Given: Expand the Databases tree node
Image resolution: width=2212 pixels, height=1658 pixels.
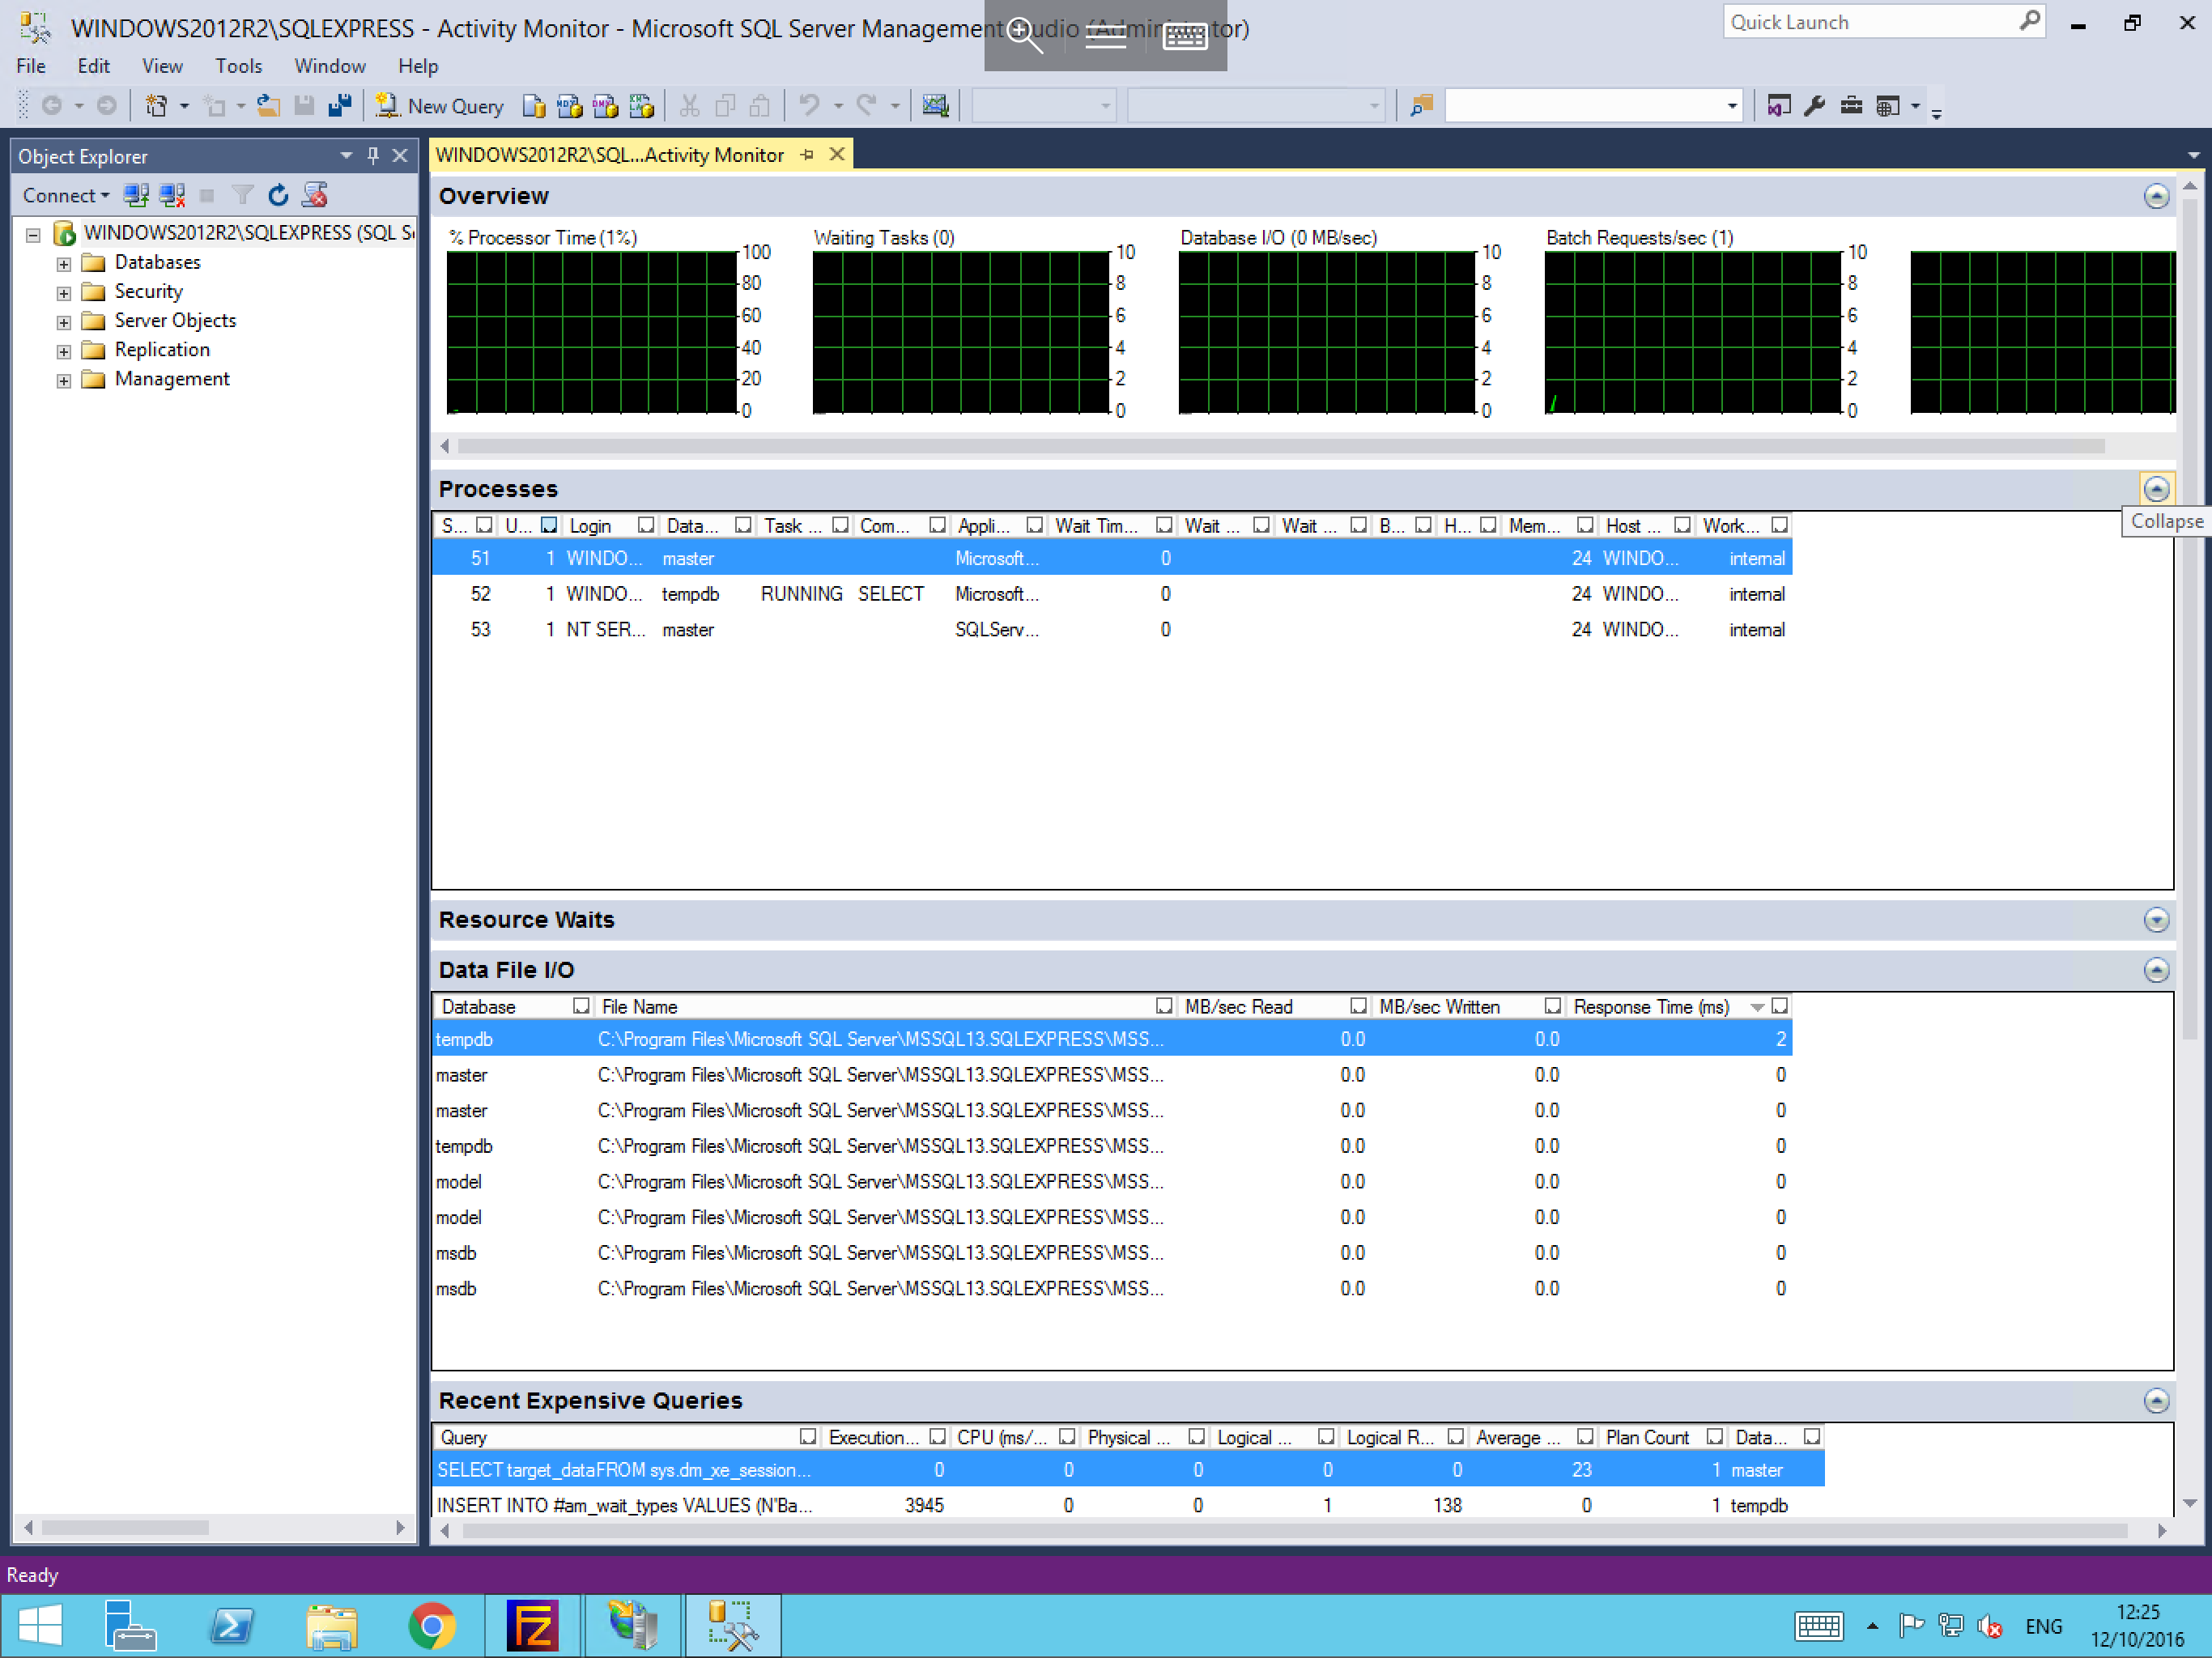Looking at the screenshot, I should [63, 264].
